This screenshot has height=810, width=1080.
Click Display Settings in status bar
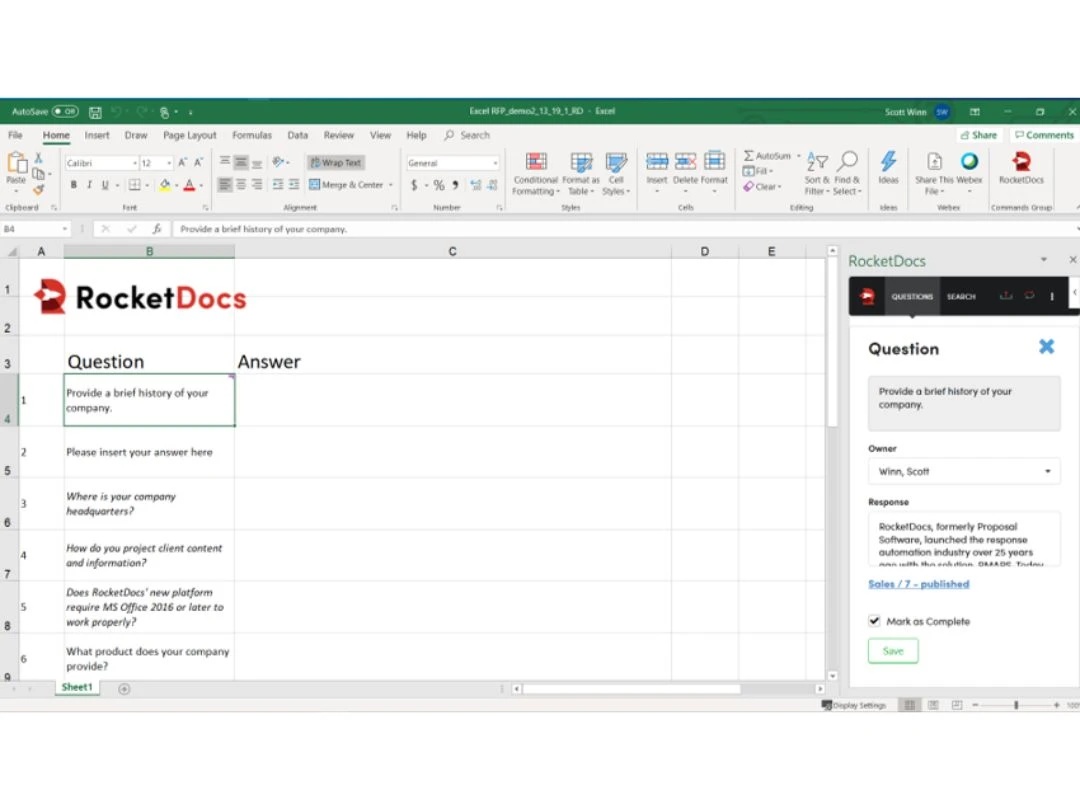pyautogui.click(x=853, y=705)
